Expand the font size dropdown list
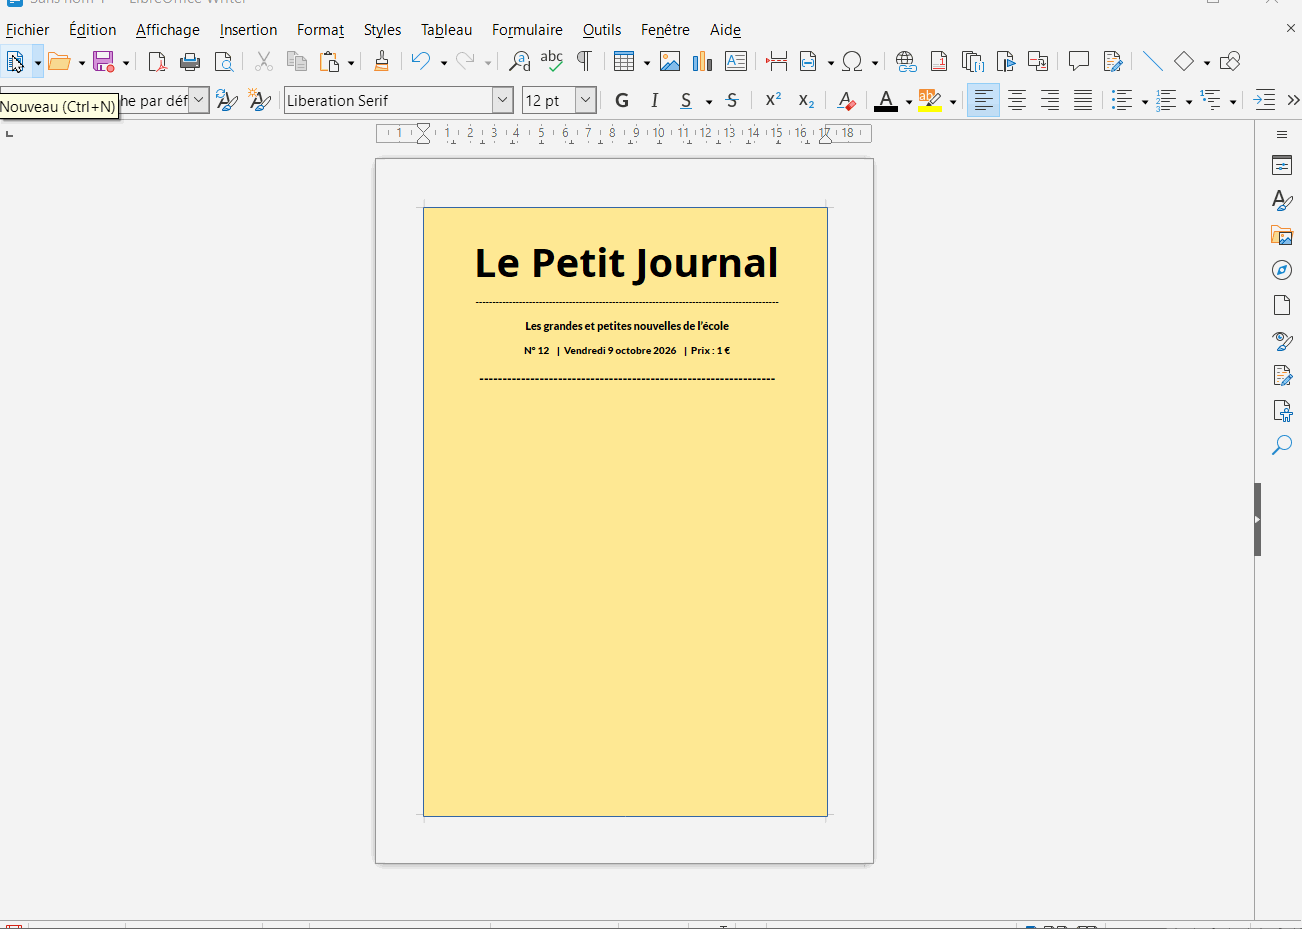Screen dimensions: 1302x929 (x=586, y=101)
